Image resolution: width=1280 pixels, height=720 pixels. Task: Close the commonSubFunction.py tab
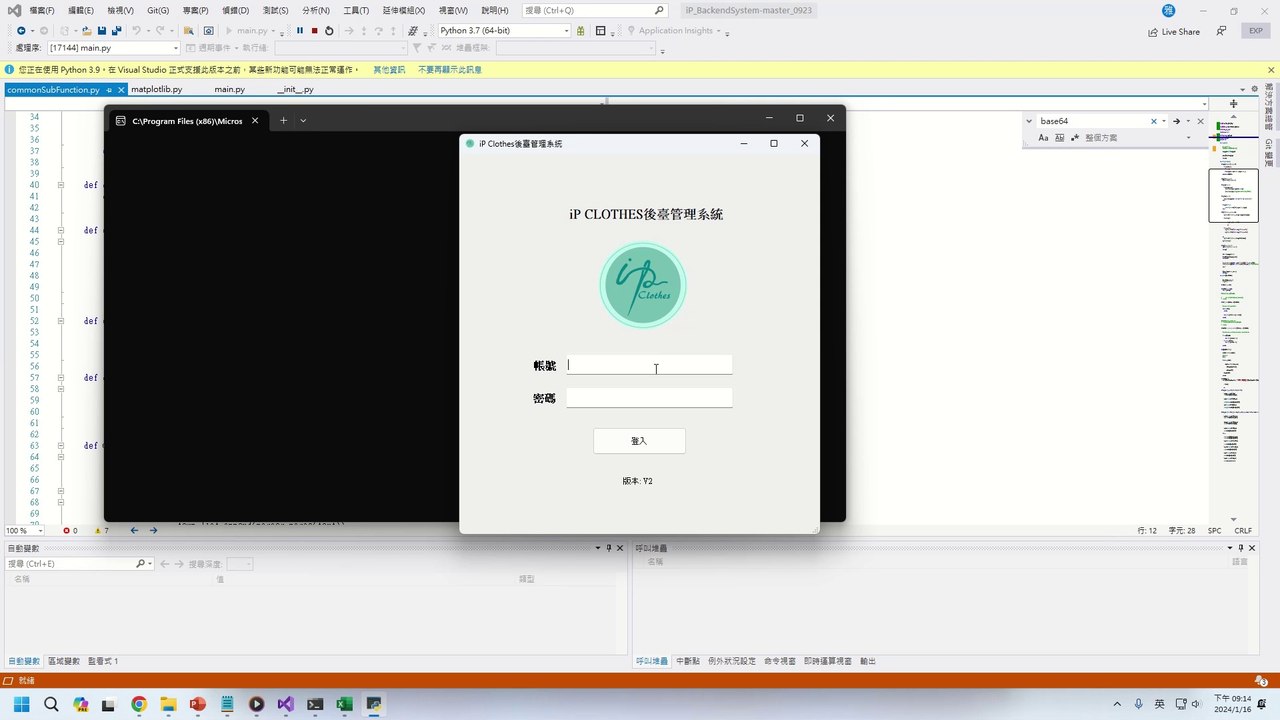tap(120, 90)
